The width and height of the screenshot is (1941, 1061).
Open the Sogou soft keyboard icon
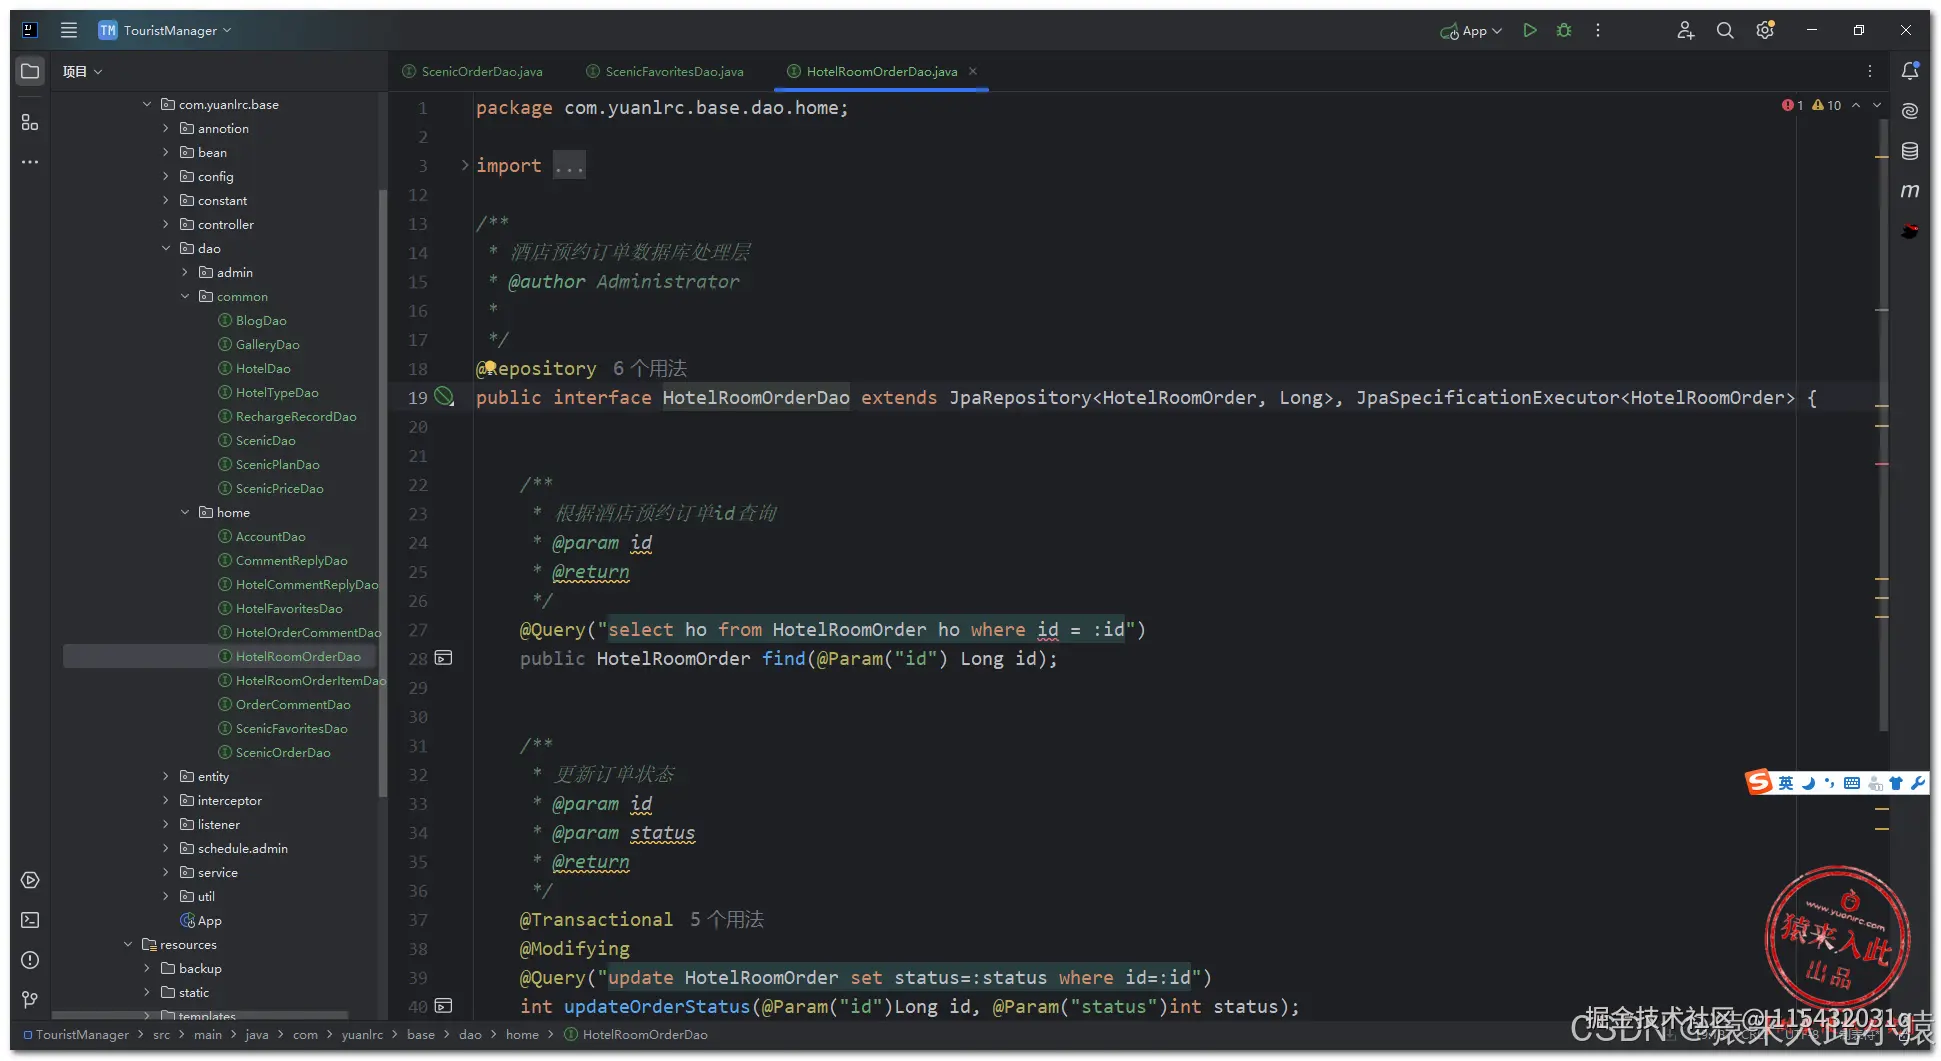(x=1851, y=783)
